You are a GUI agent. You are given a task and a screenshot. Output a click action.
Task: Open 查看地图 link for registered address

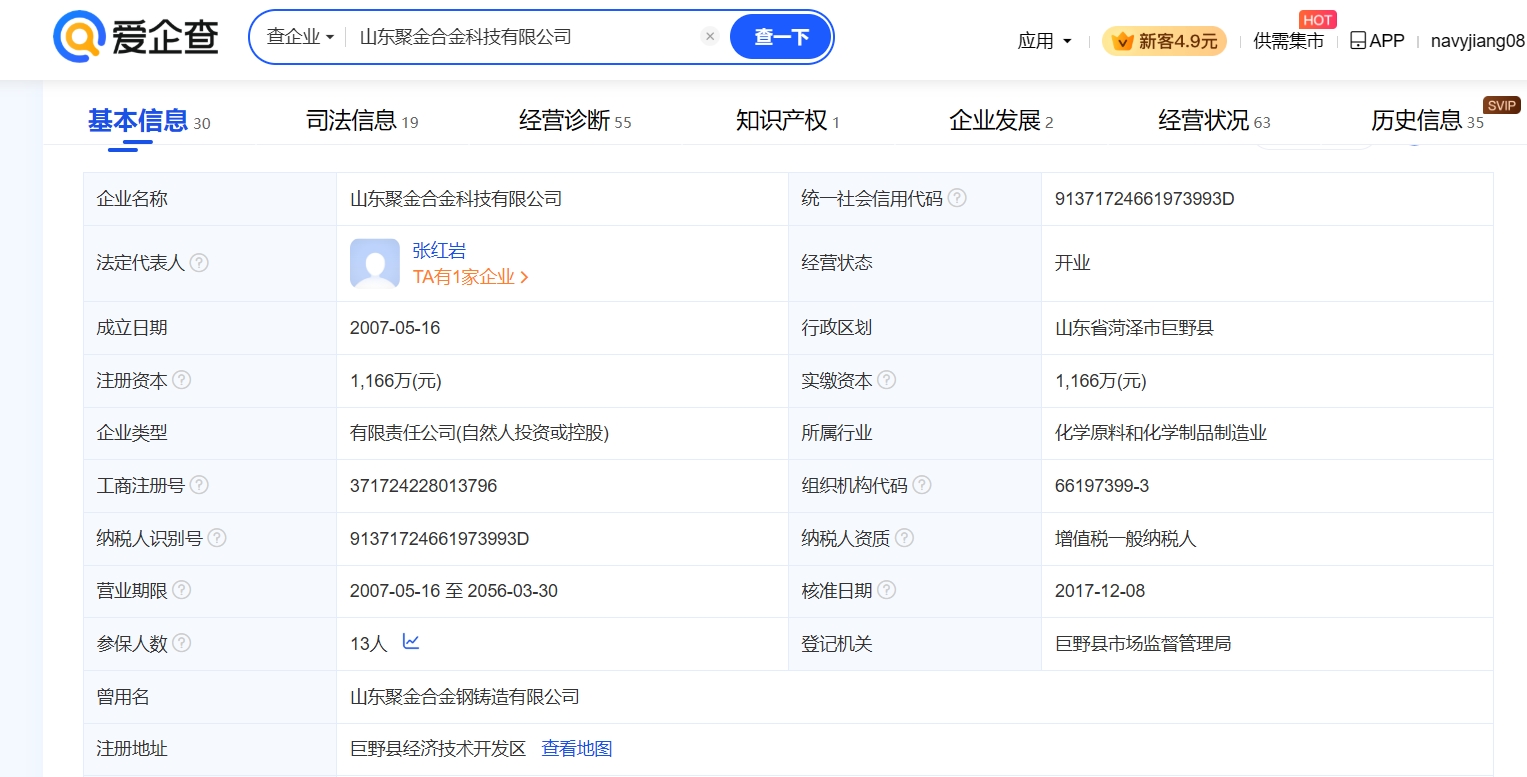[576, 748]
